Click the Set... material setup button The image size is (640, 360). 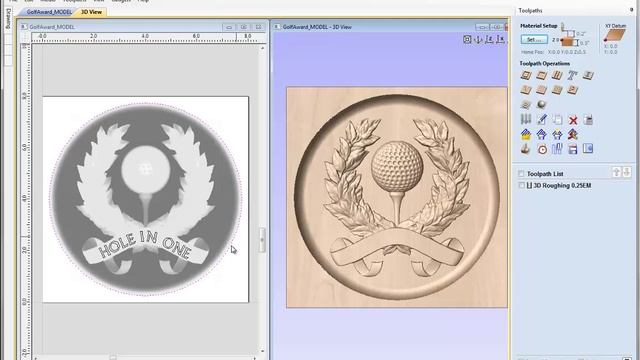534,40
